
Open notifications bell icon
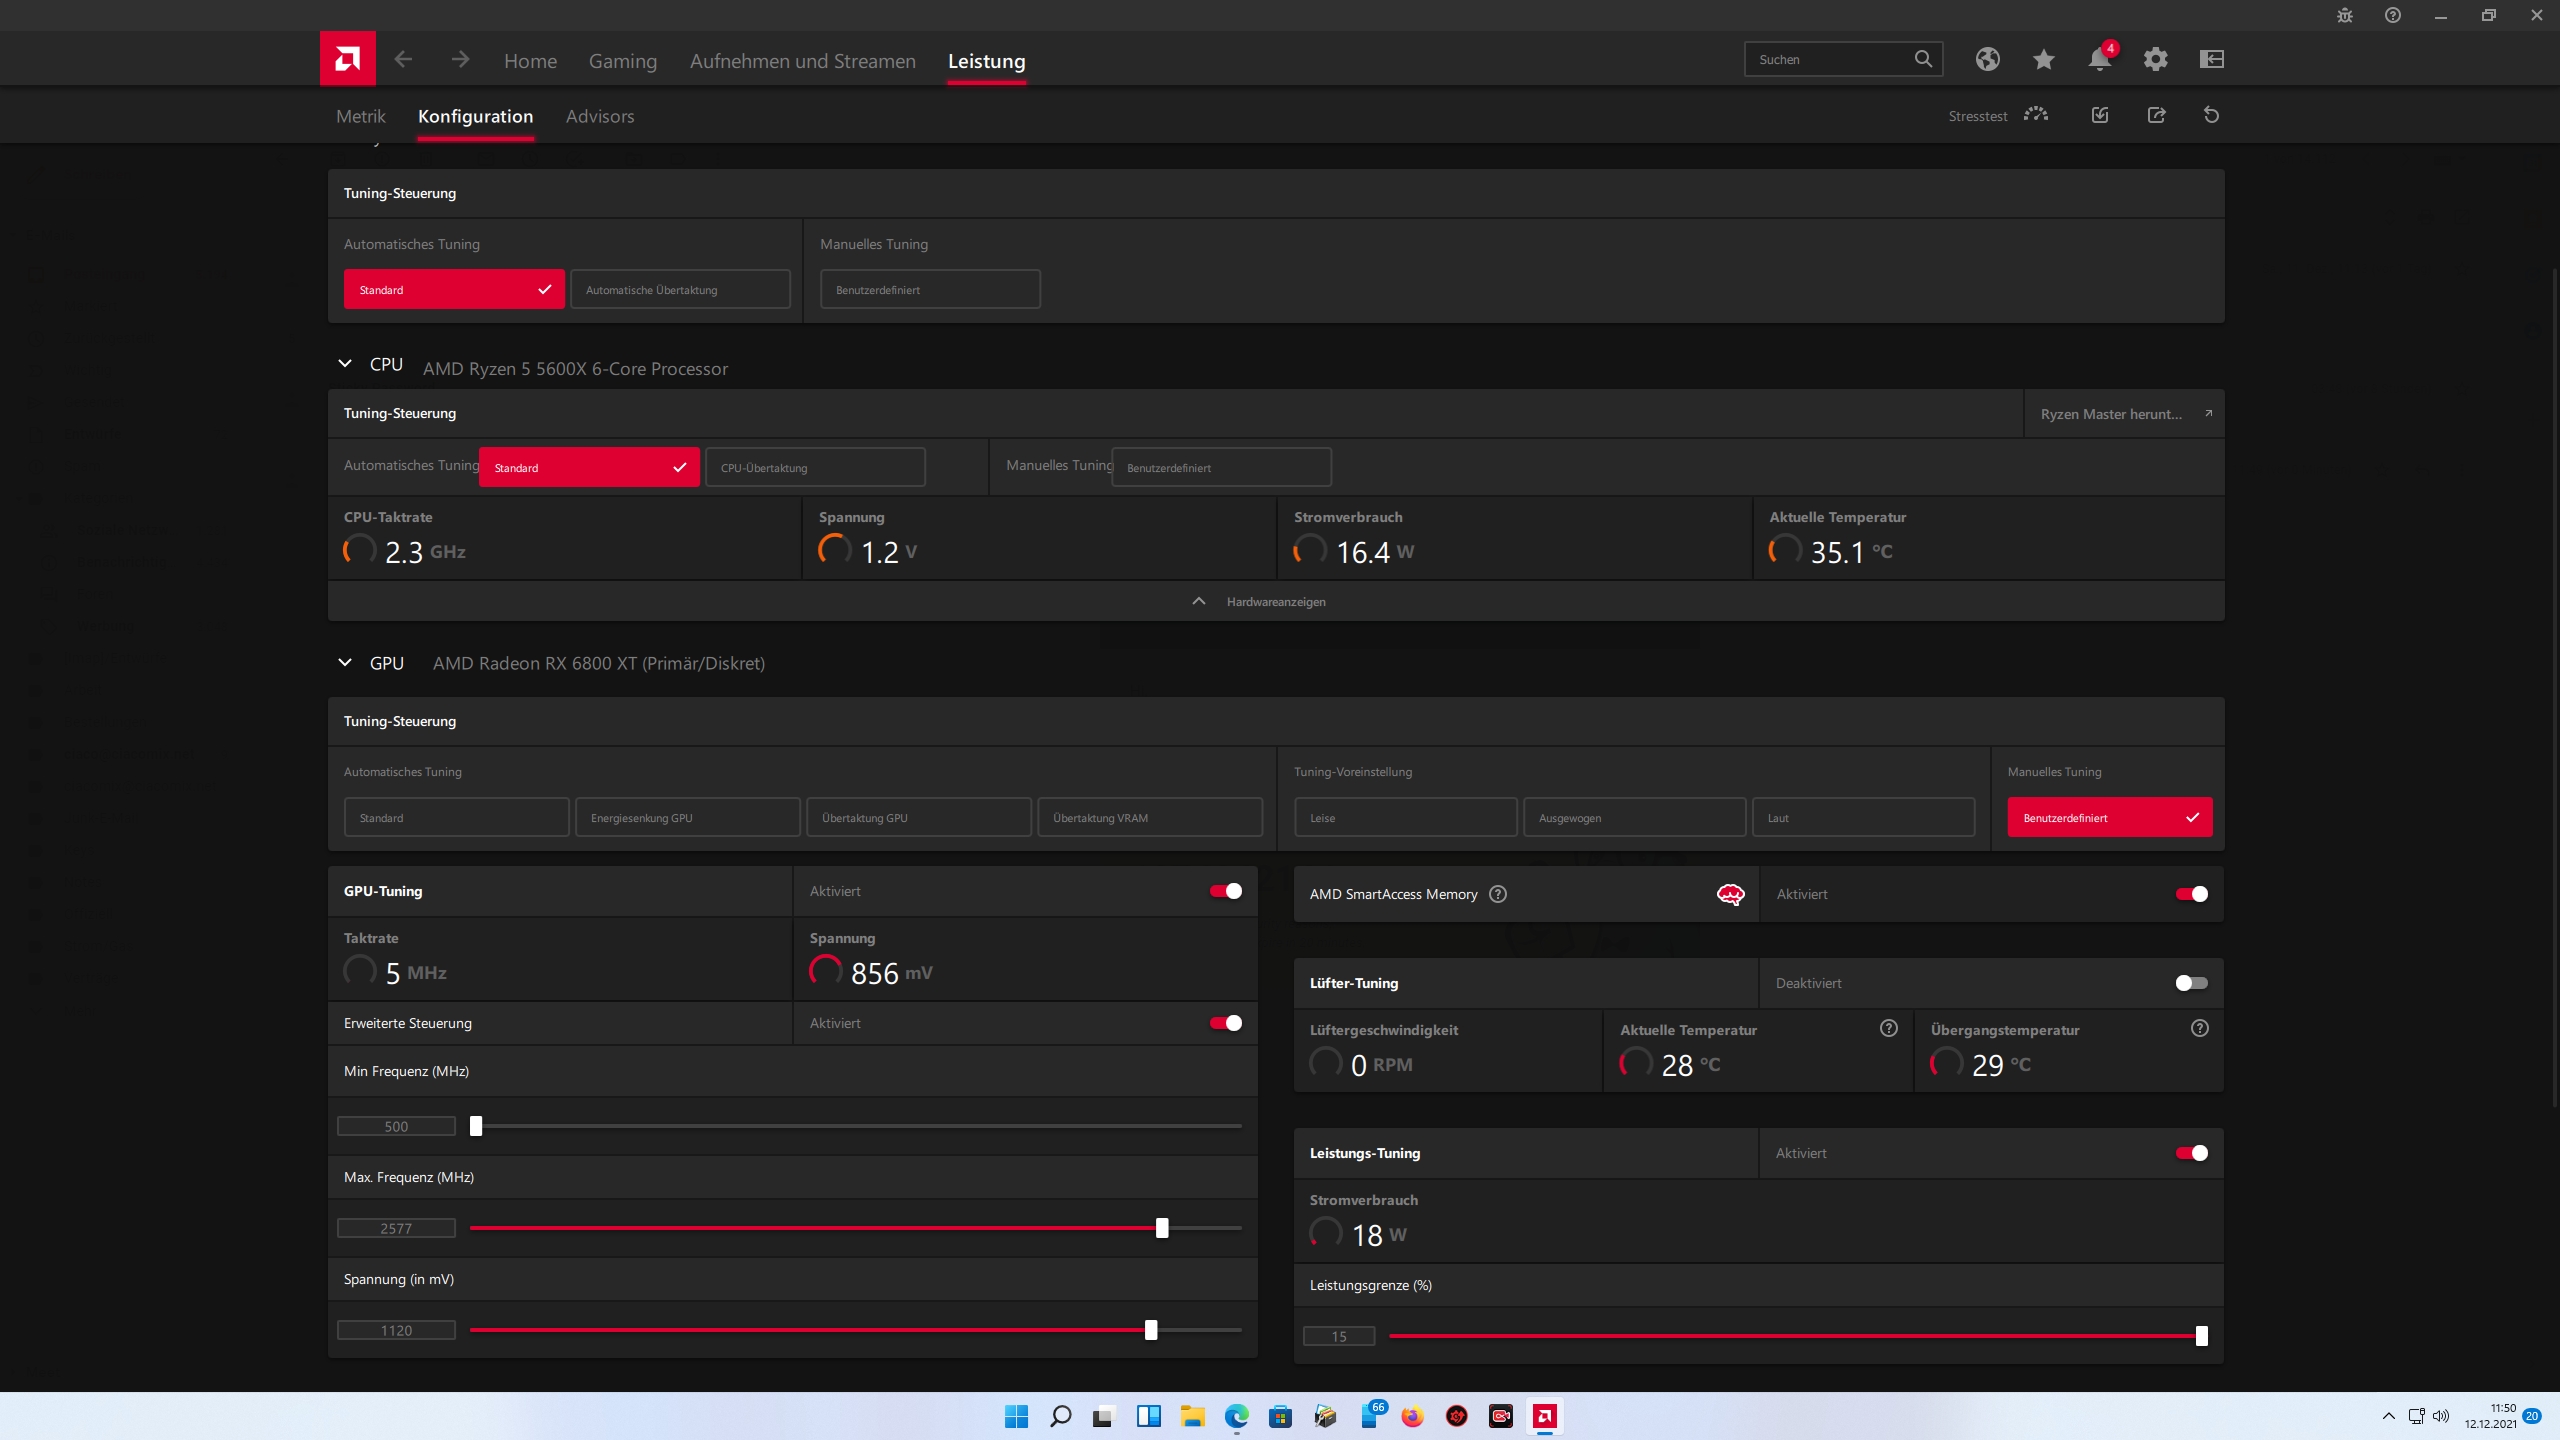tap(2099, 59)
